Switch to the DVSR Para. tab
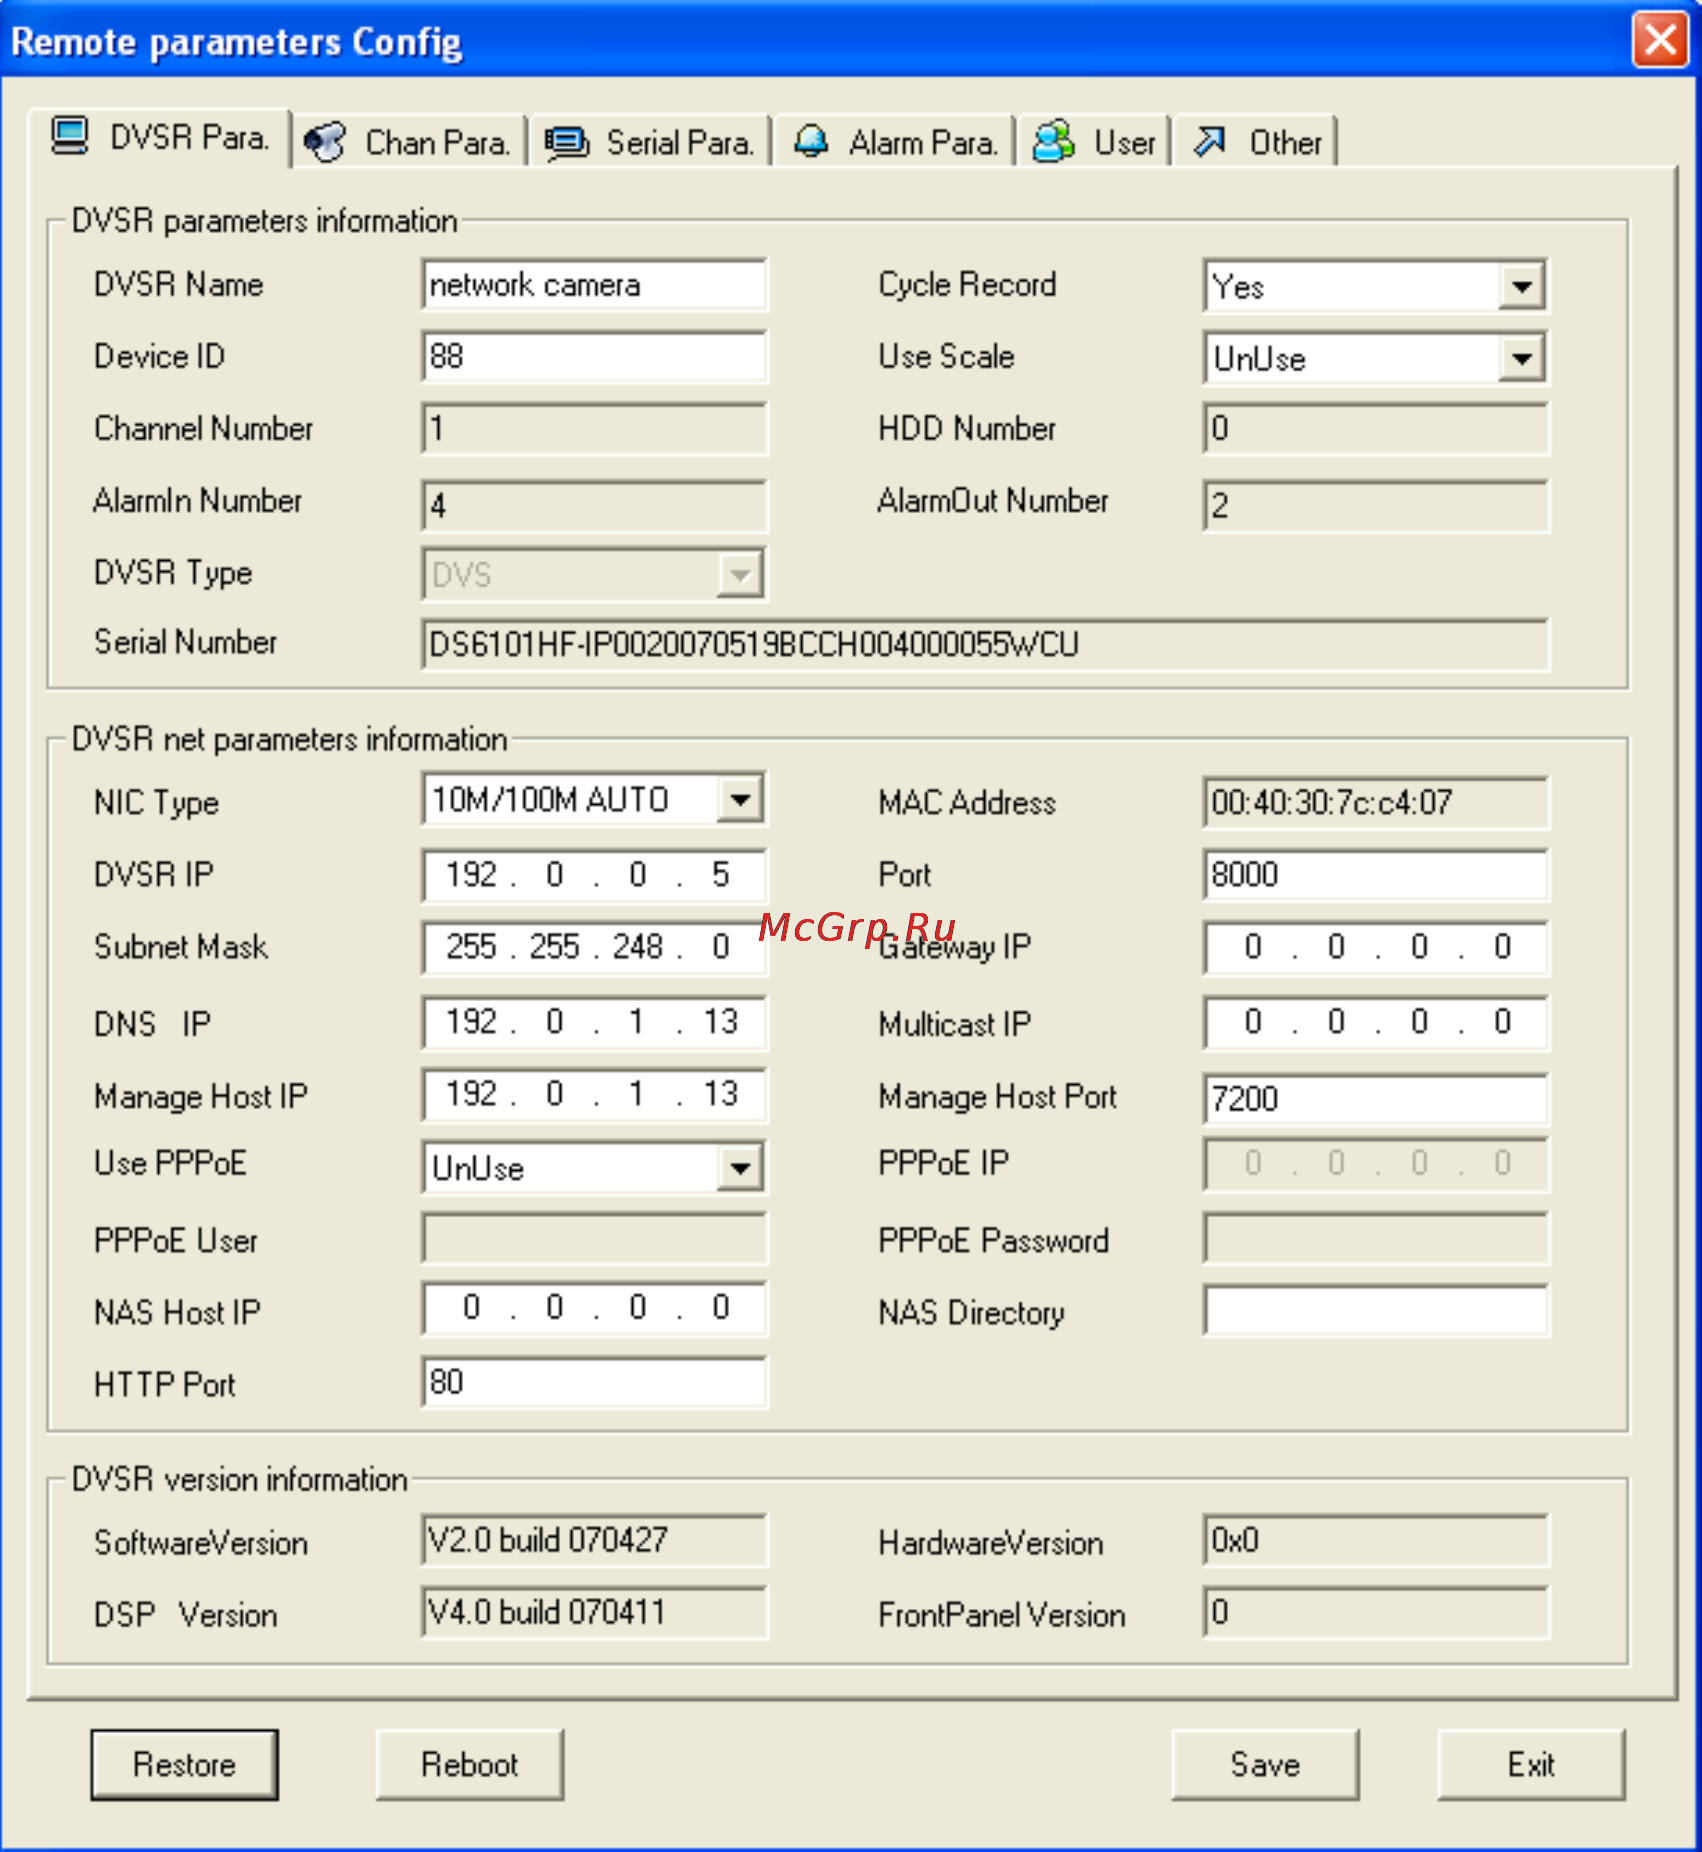The image size is (1702, 1852). 161,138
